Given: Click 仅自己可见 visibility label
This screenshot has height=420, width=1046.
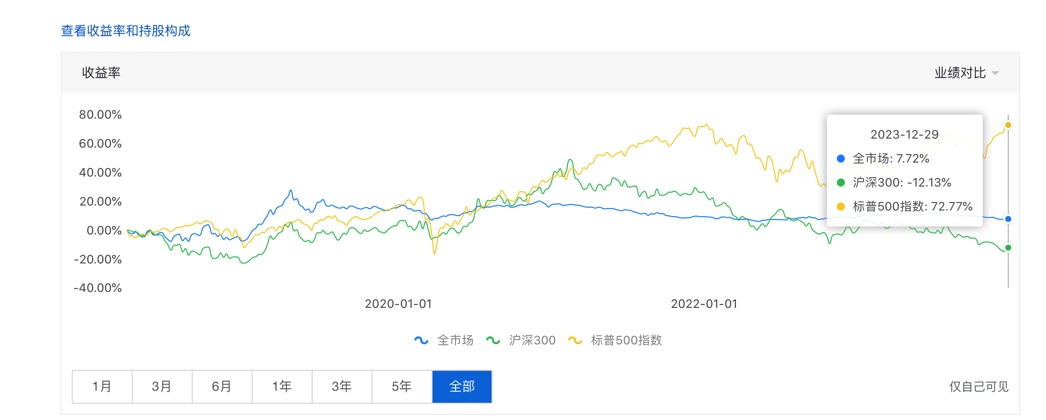Looking at the screenshot, I should [x=978, y=387].
